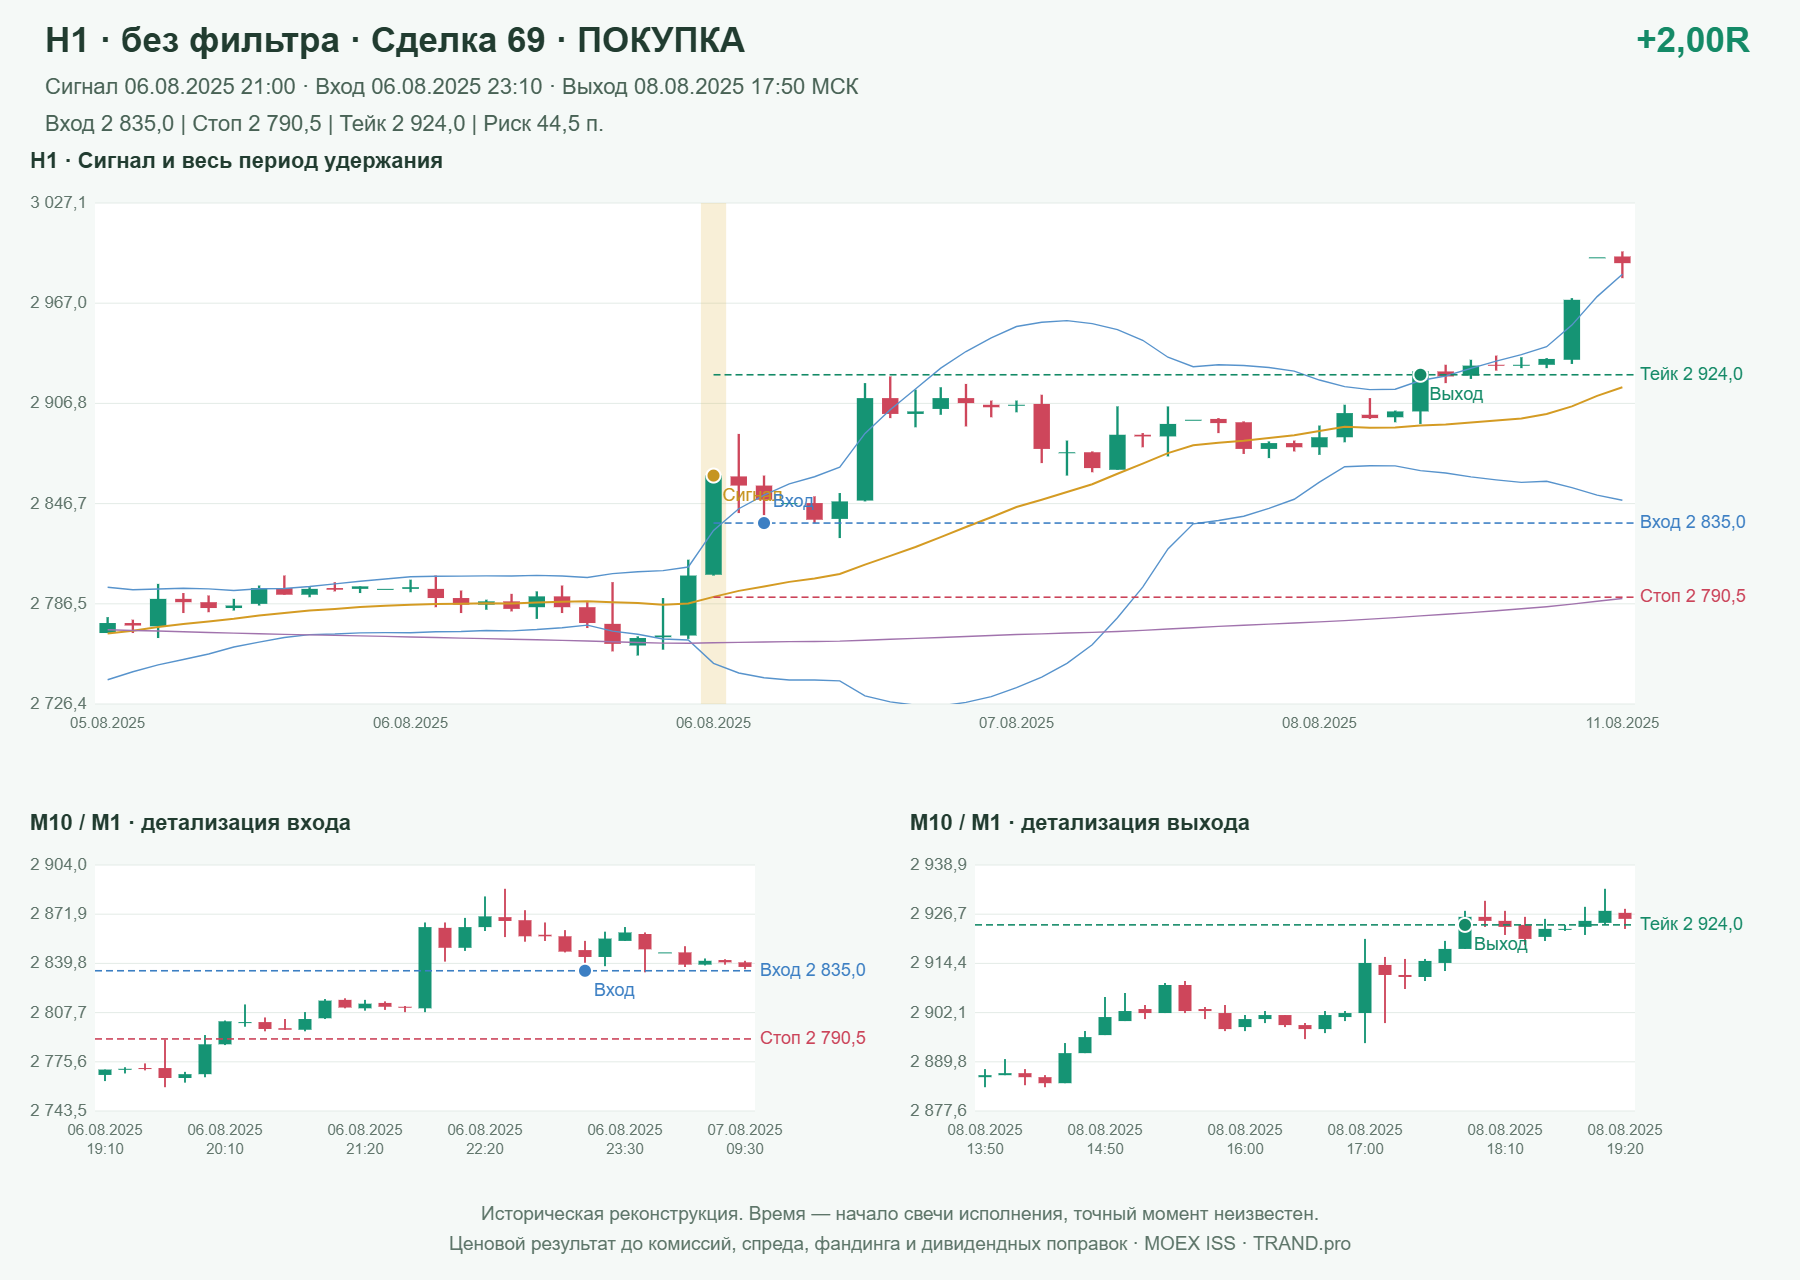Click the title 'H1 · без фильтра · Сделка 69 · ПОКУПКА'

[x=395, y=40]
